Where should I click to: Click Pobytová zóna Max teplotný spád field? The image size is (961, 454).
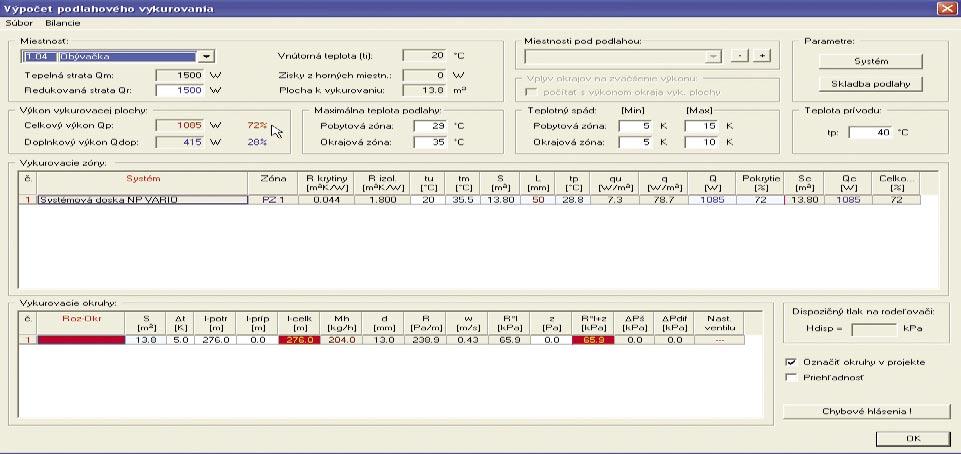click(x=702, y=126)
